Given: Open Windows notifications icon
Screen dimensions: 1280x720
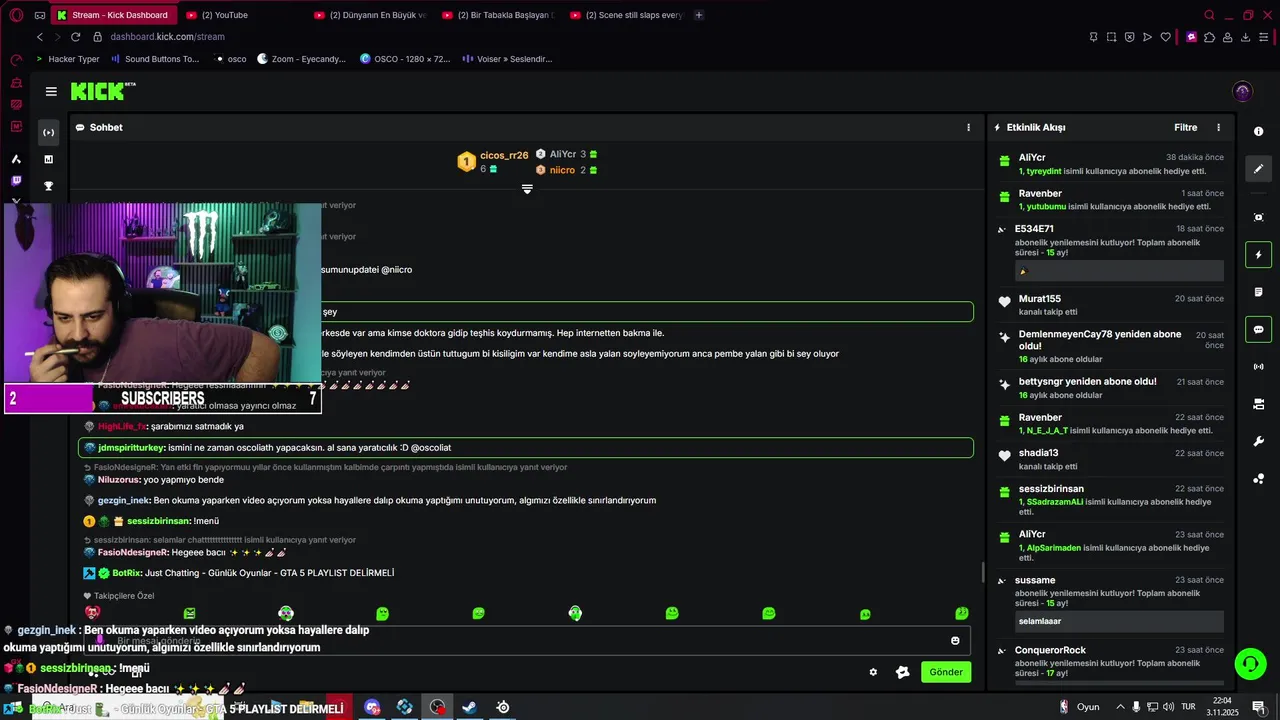Looking at the screenshot, I should click(x=1258, y=707).
